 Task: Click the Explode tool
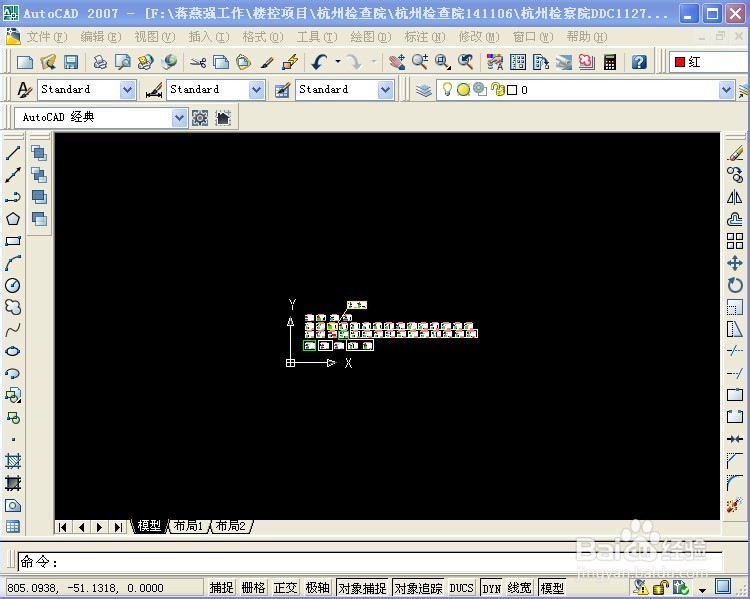[x=735, y=505]
